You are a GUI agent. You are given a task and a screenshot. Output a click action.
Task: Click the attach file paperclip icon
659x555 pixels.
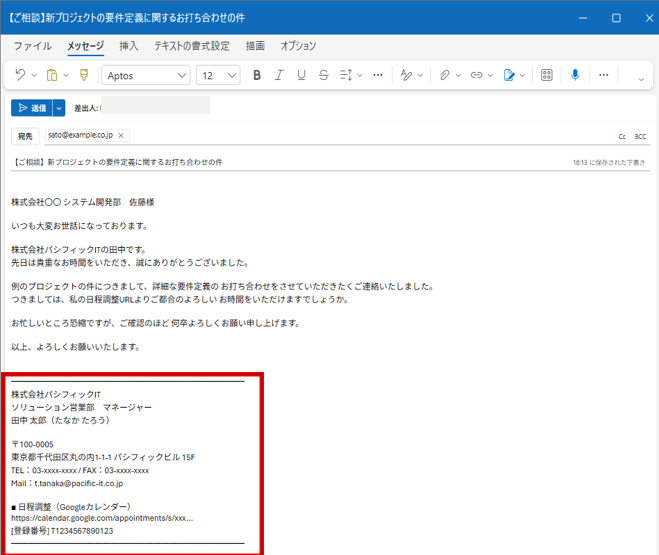click(445, 75)
